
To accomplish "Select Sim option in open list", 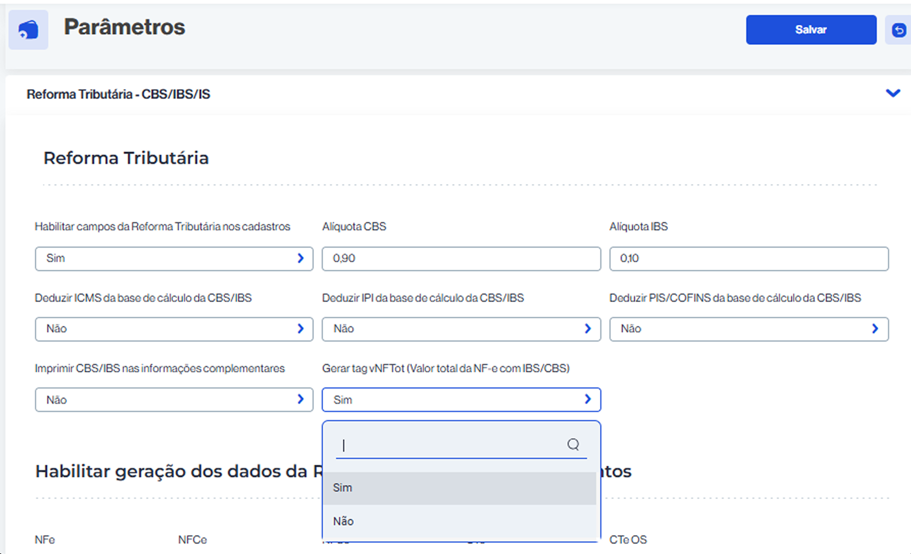I will pyautogui.click(x=460, y=488).
